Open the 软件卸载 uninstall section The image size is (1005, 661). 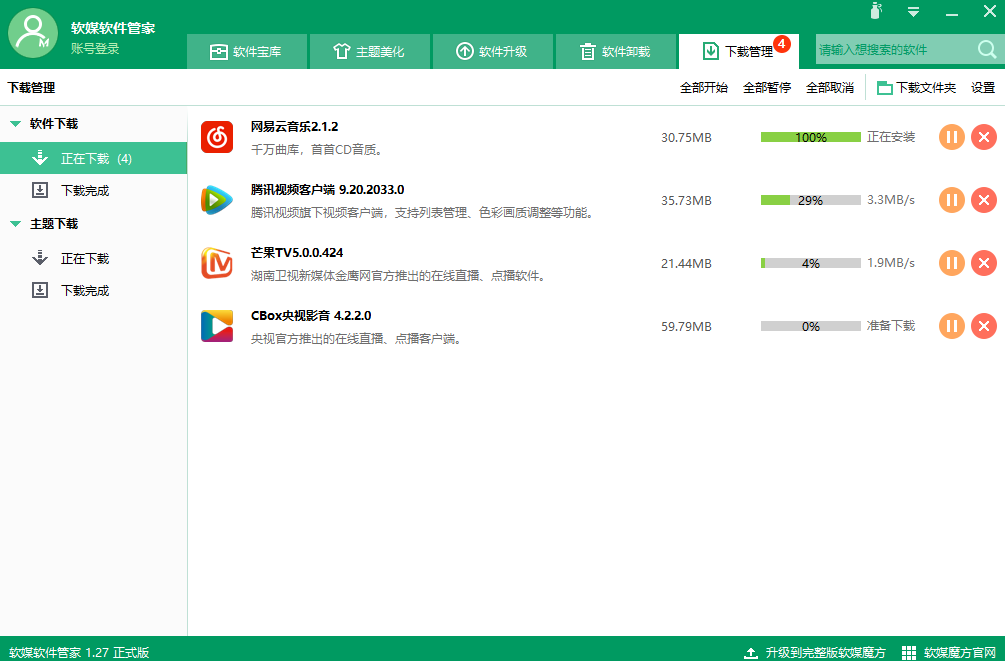pos(615,51)
